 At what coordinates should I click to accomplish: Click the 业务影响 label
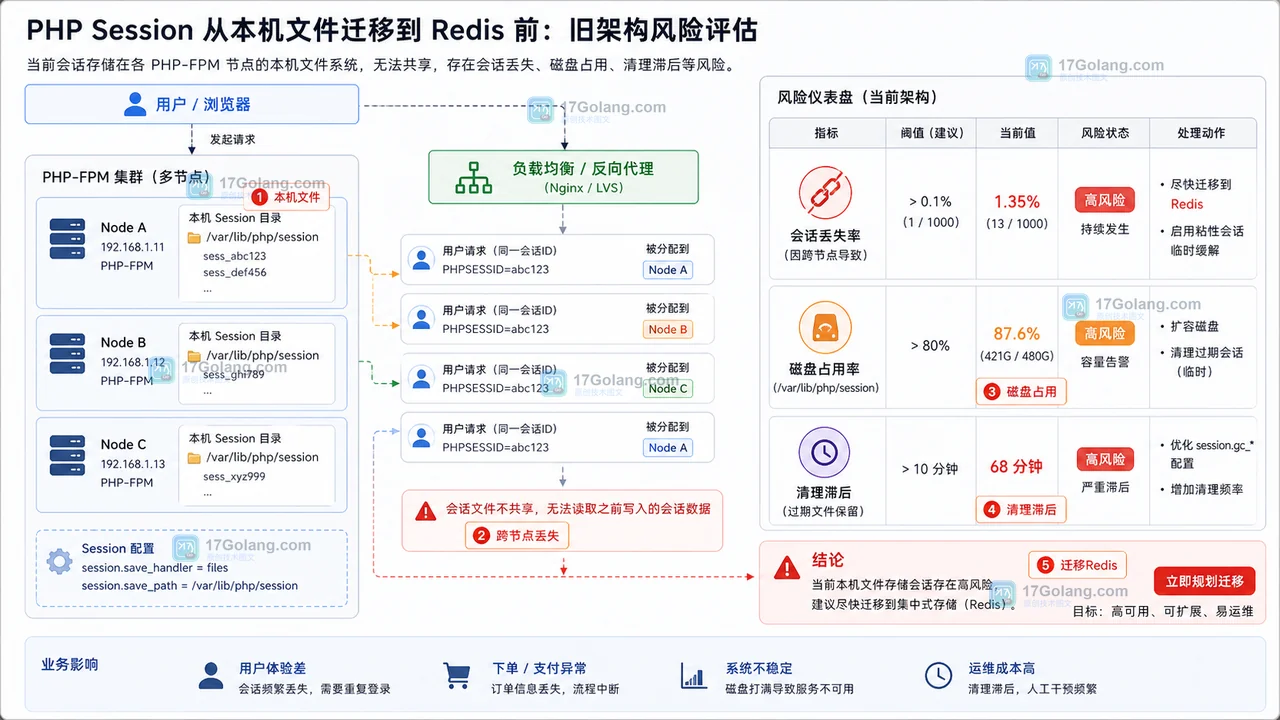coord(70,664)
